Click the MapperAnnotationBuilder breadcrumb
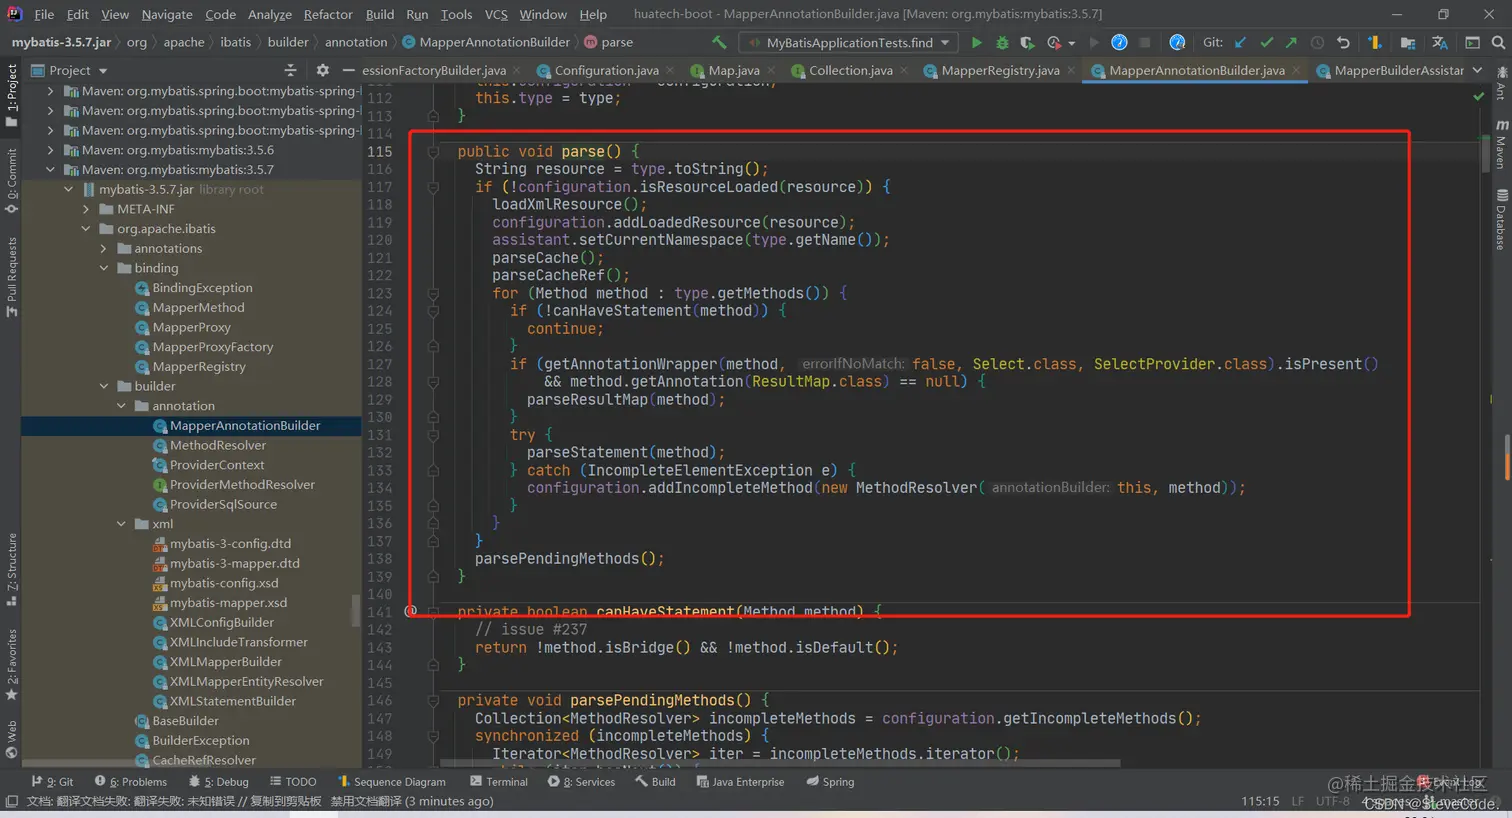1512x818 pixels. pyautogui.click(x=486, y=42)
